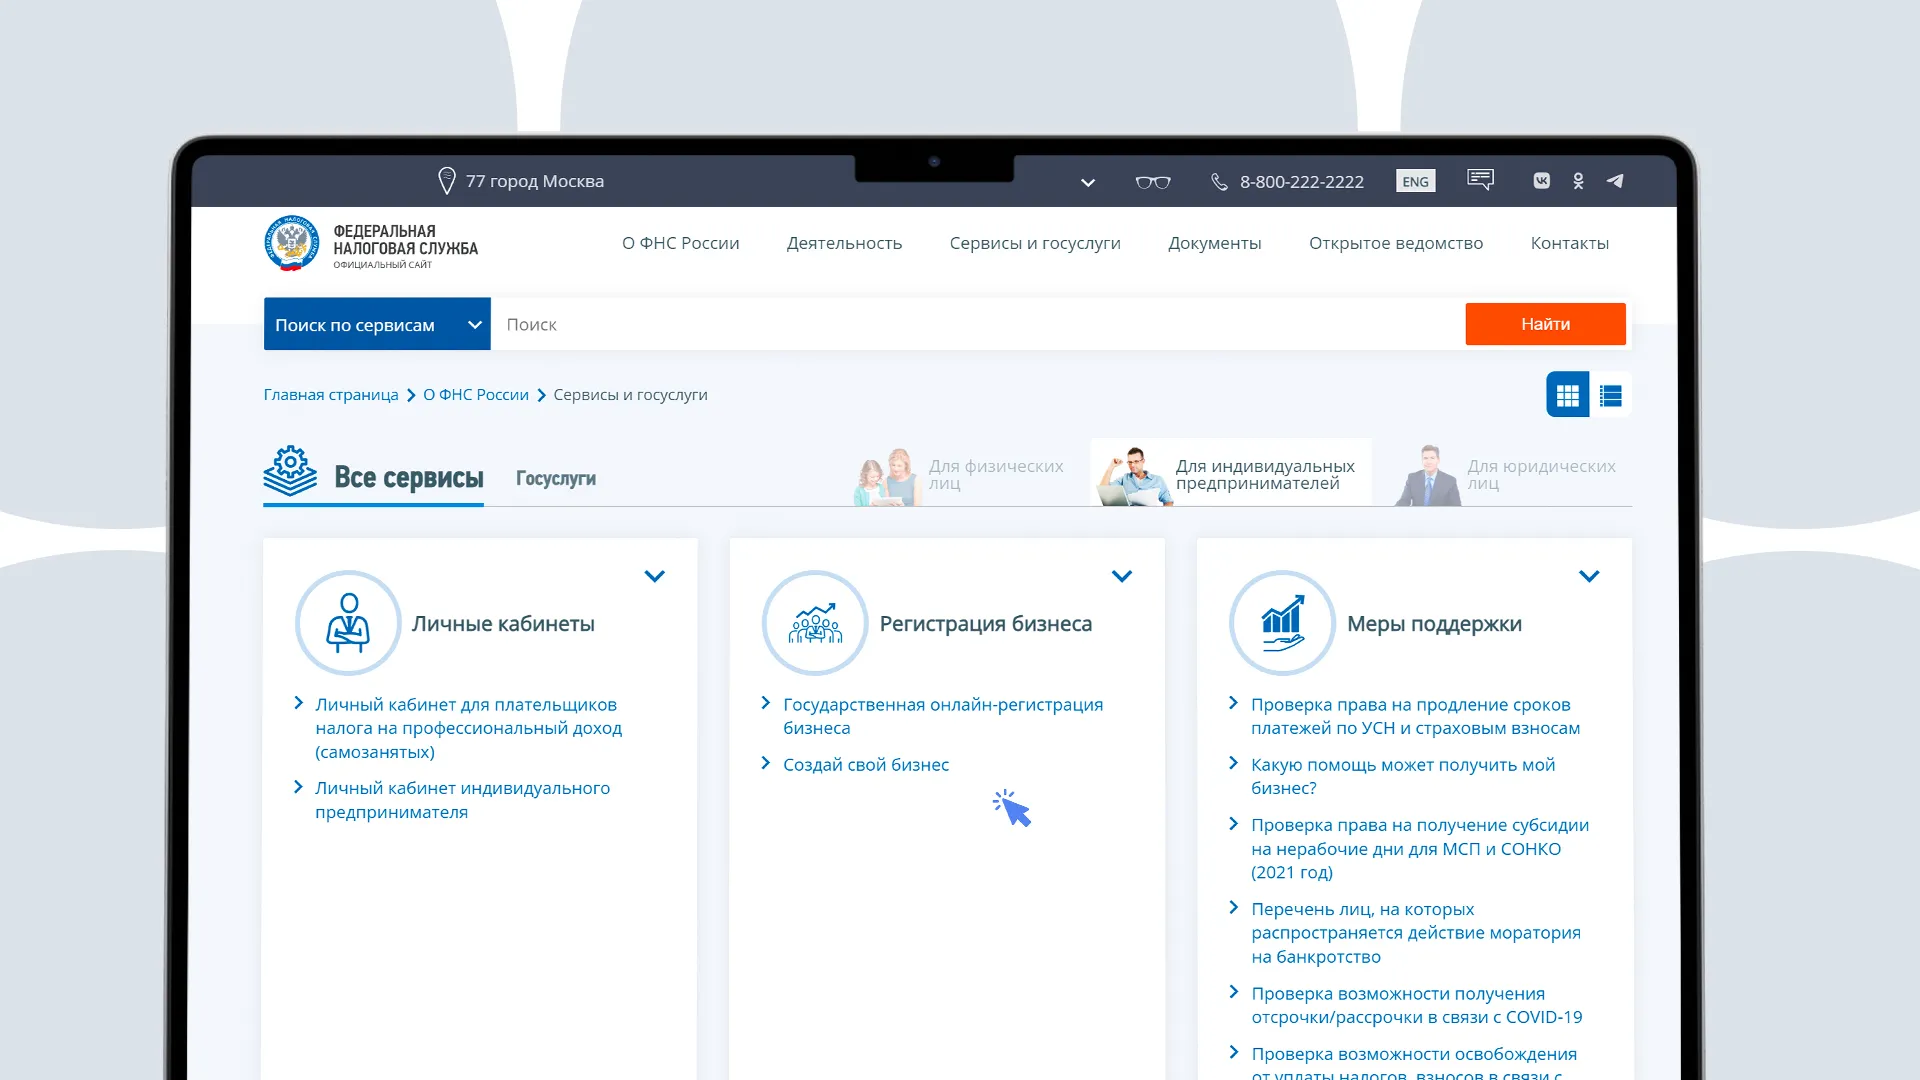This screenshot has width=1920, height=1080.
Task: Go to О ФНС России breadcrumb
Action: tap(476, 395)
